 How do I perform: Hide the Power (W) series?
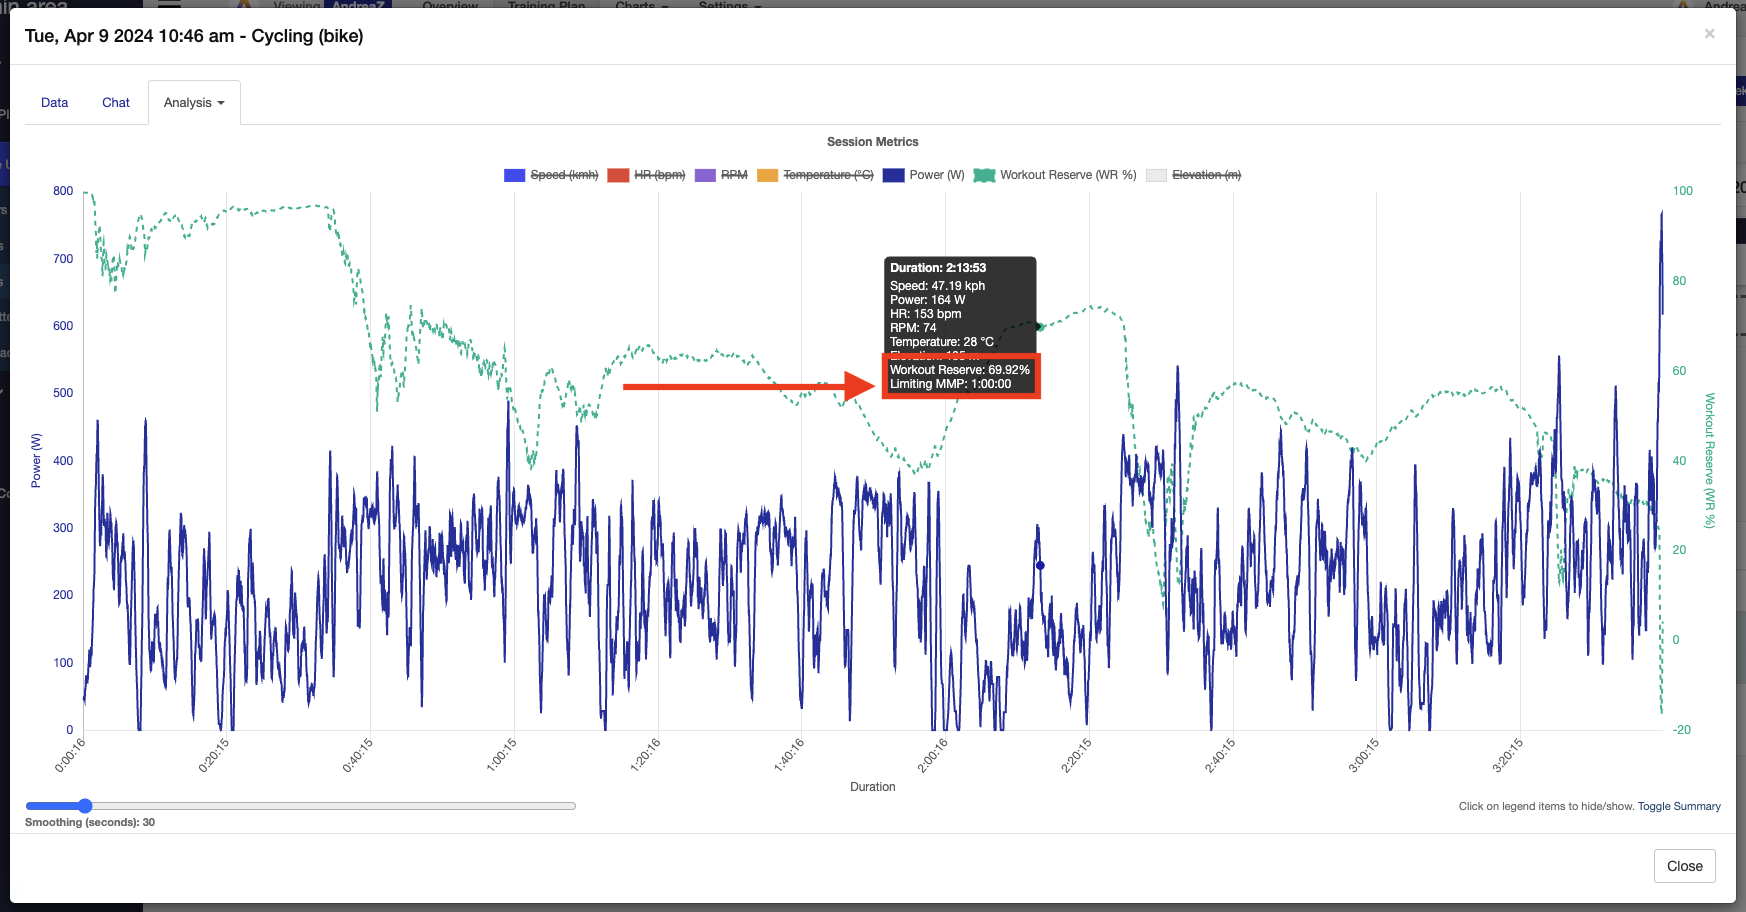937,175
